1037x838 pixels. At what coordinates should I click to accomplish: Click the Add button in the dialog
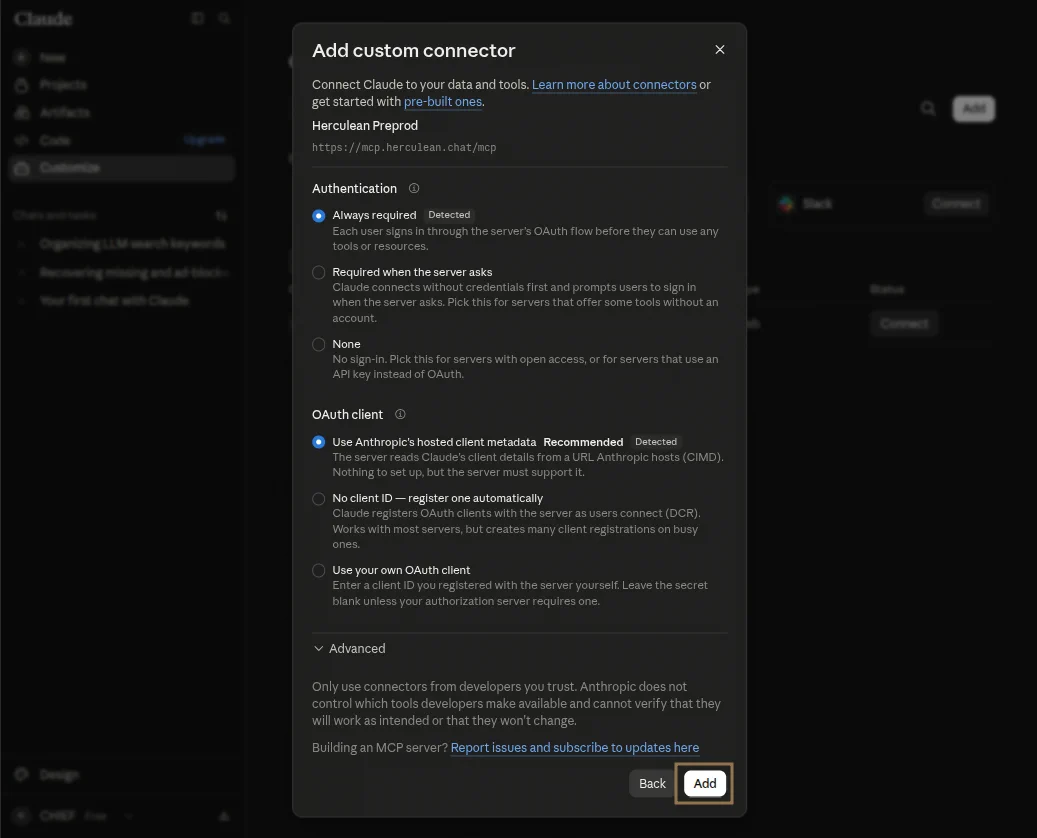[704, 783]
